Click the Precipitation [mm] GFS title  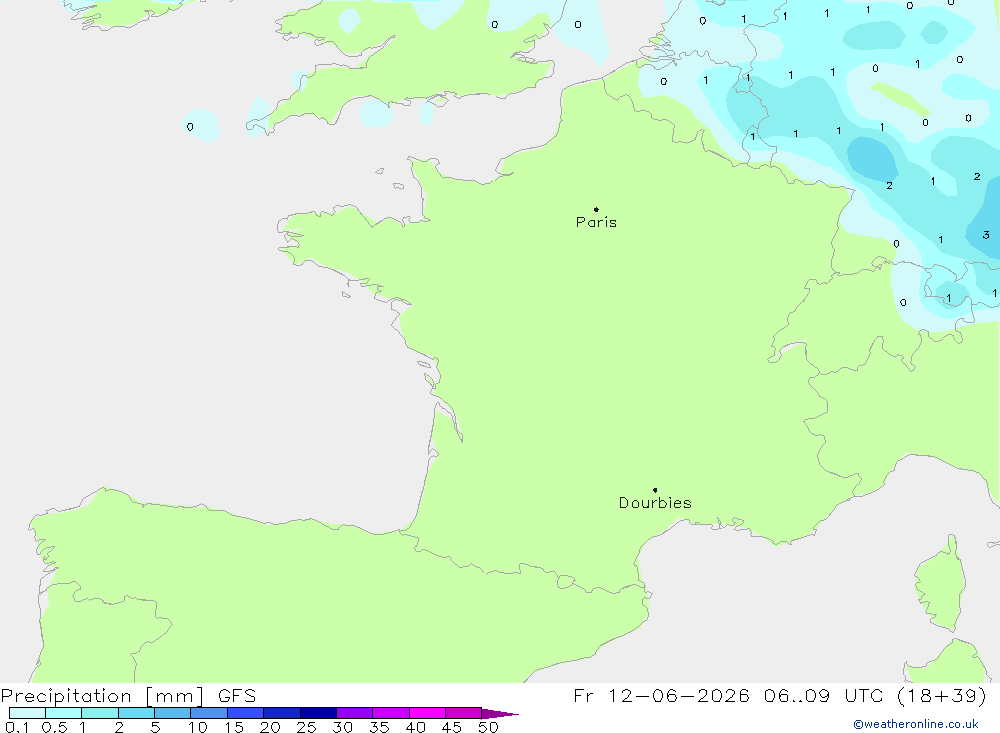128,696
